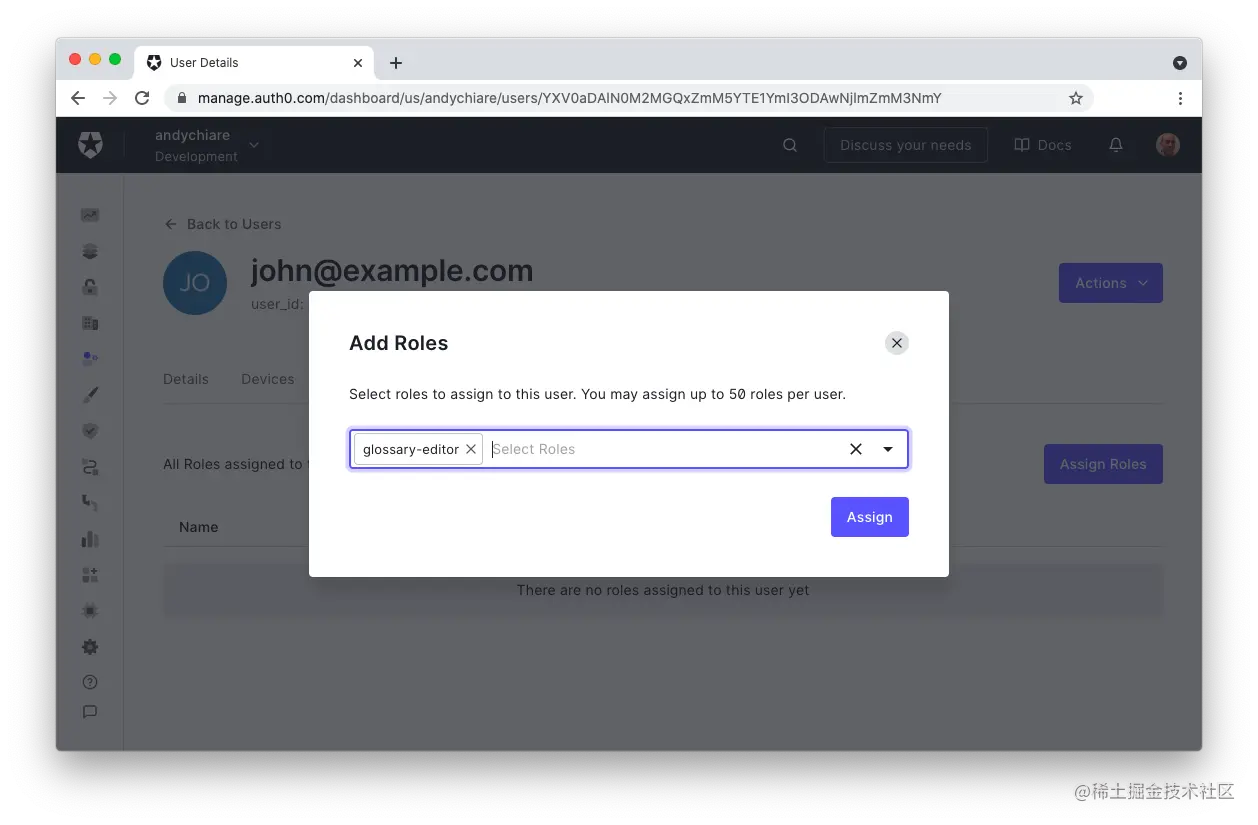Click the Assign button in the modal
The image size is (1258, 825).
pyautogui.click(x=869, y=517)
